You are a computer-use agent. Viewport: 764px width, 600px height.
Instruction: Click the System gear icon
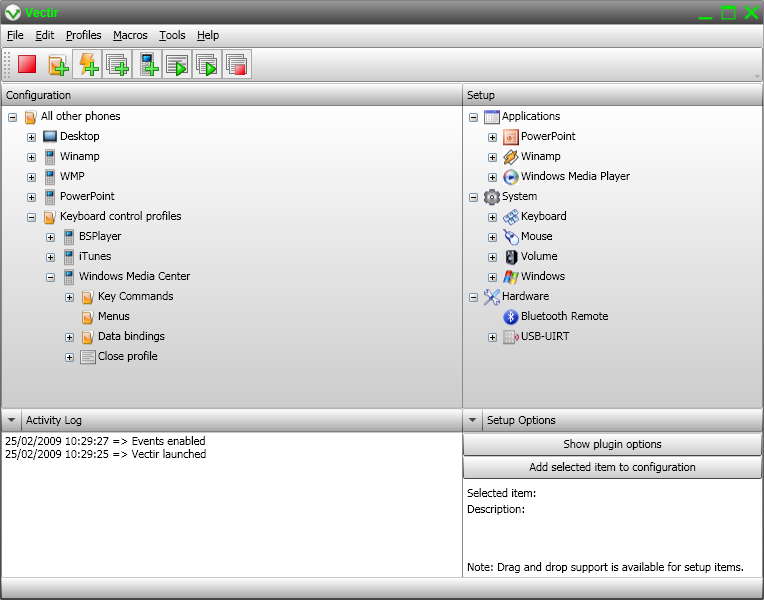(x=492, y=197)
